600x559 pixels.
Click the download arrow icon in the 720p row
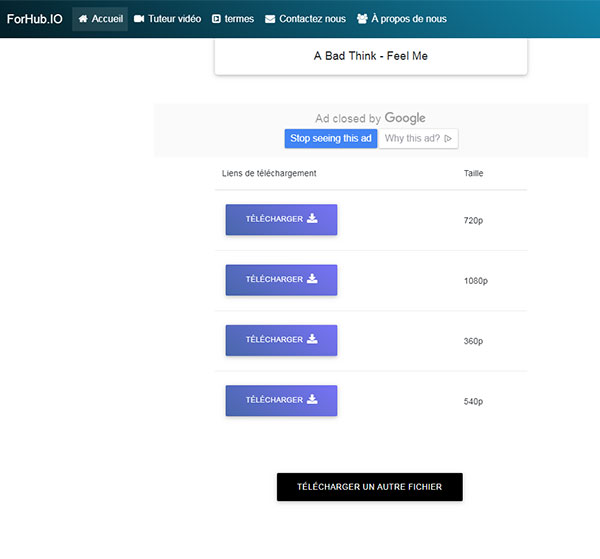312,219
